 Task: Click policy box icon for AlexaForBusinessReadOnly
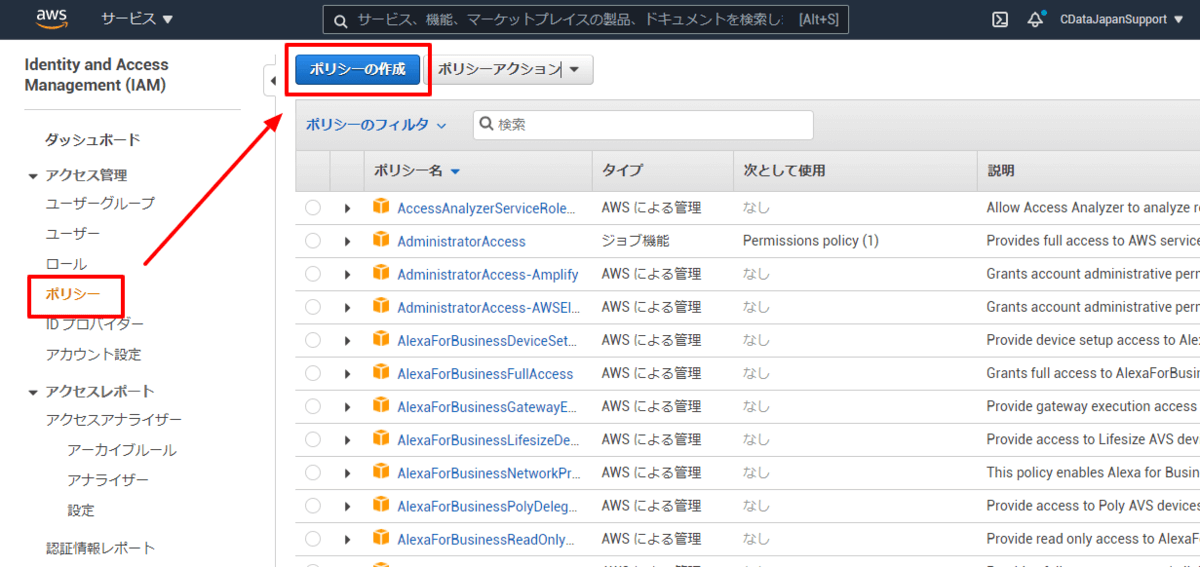(380, 538)
